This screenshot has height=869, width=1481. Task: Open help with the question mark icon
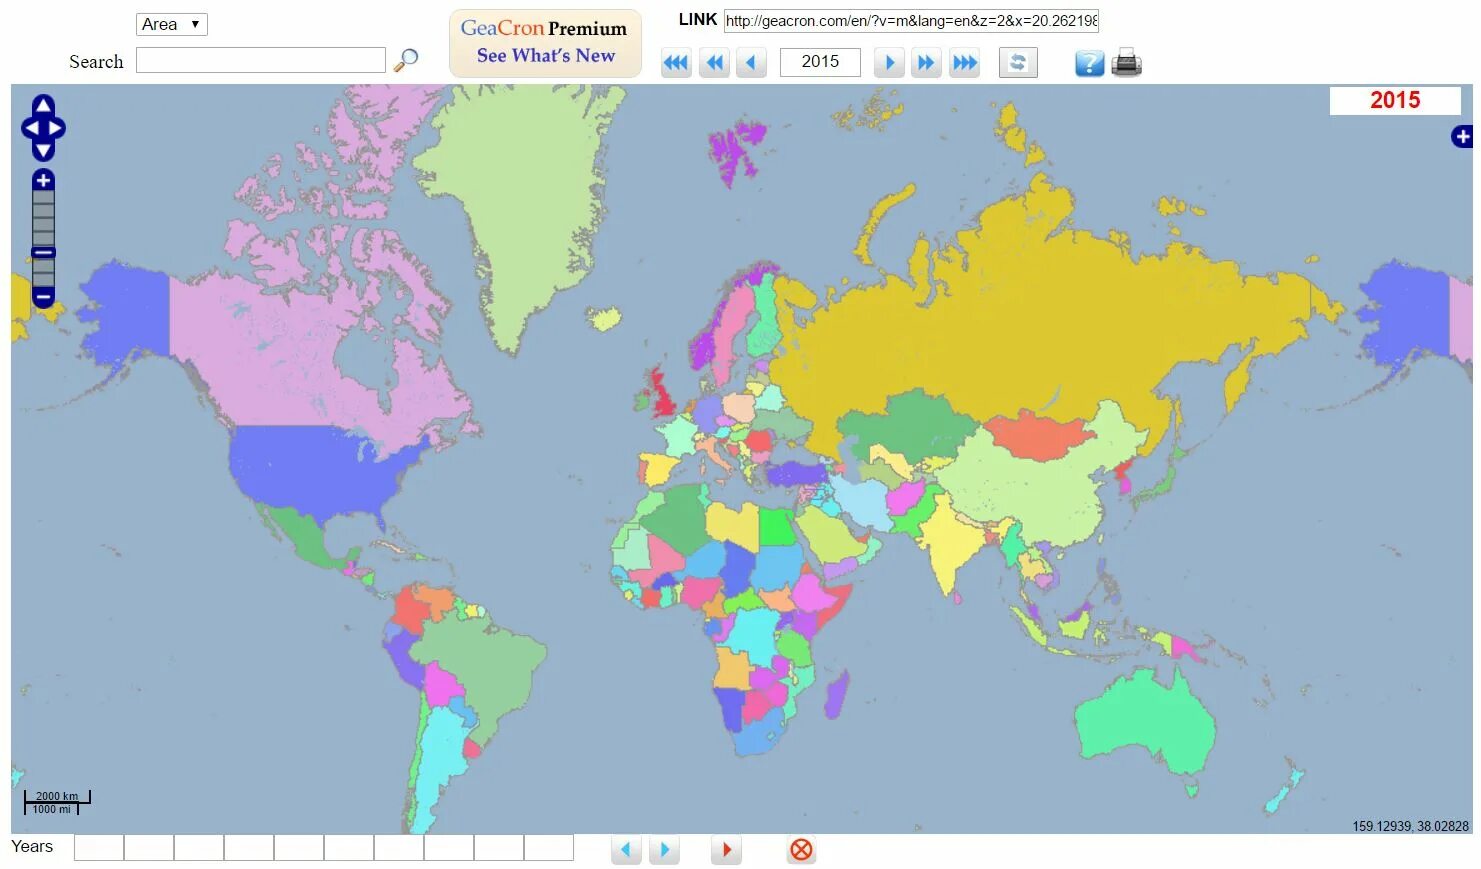1089,64
